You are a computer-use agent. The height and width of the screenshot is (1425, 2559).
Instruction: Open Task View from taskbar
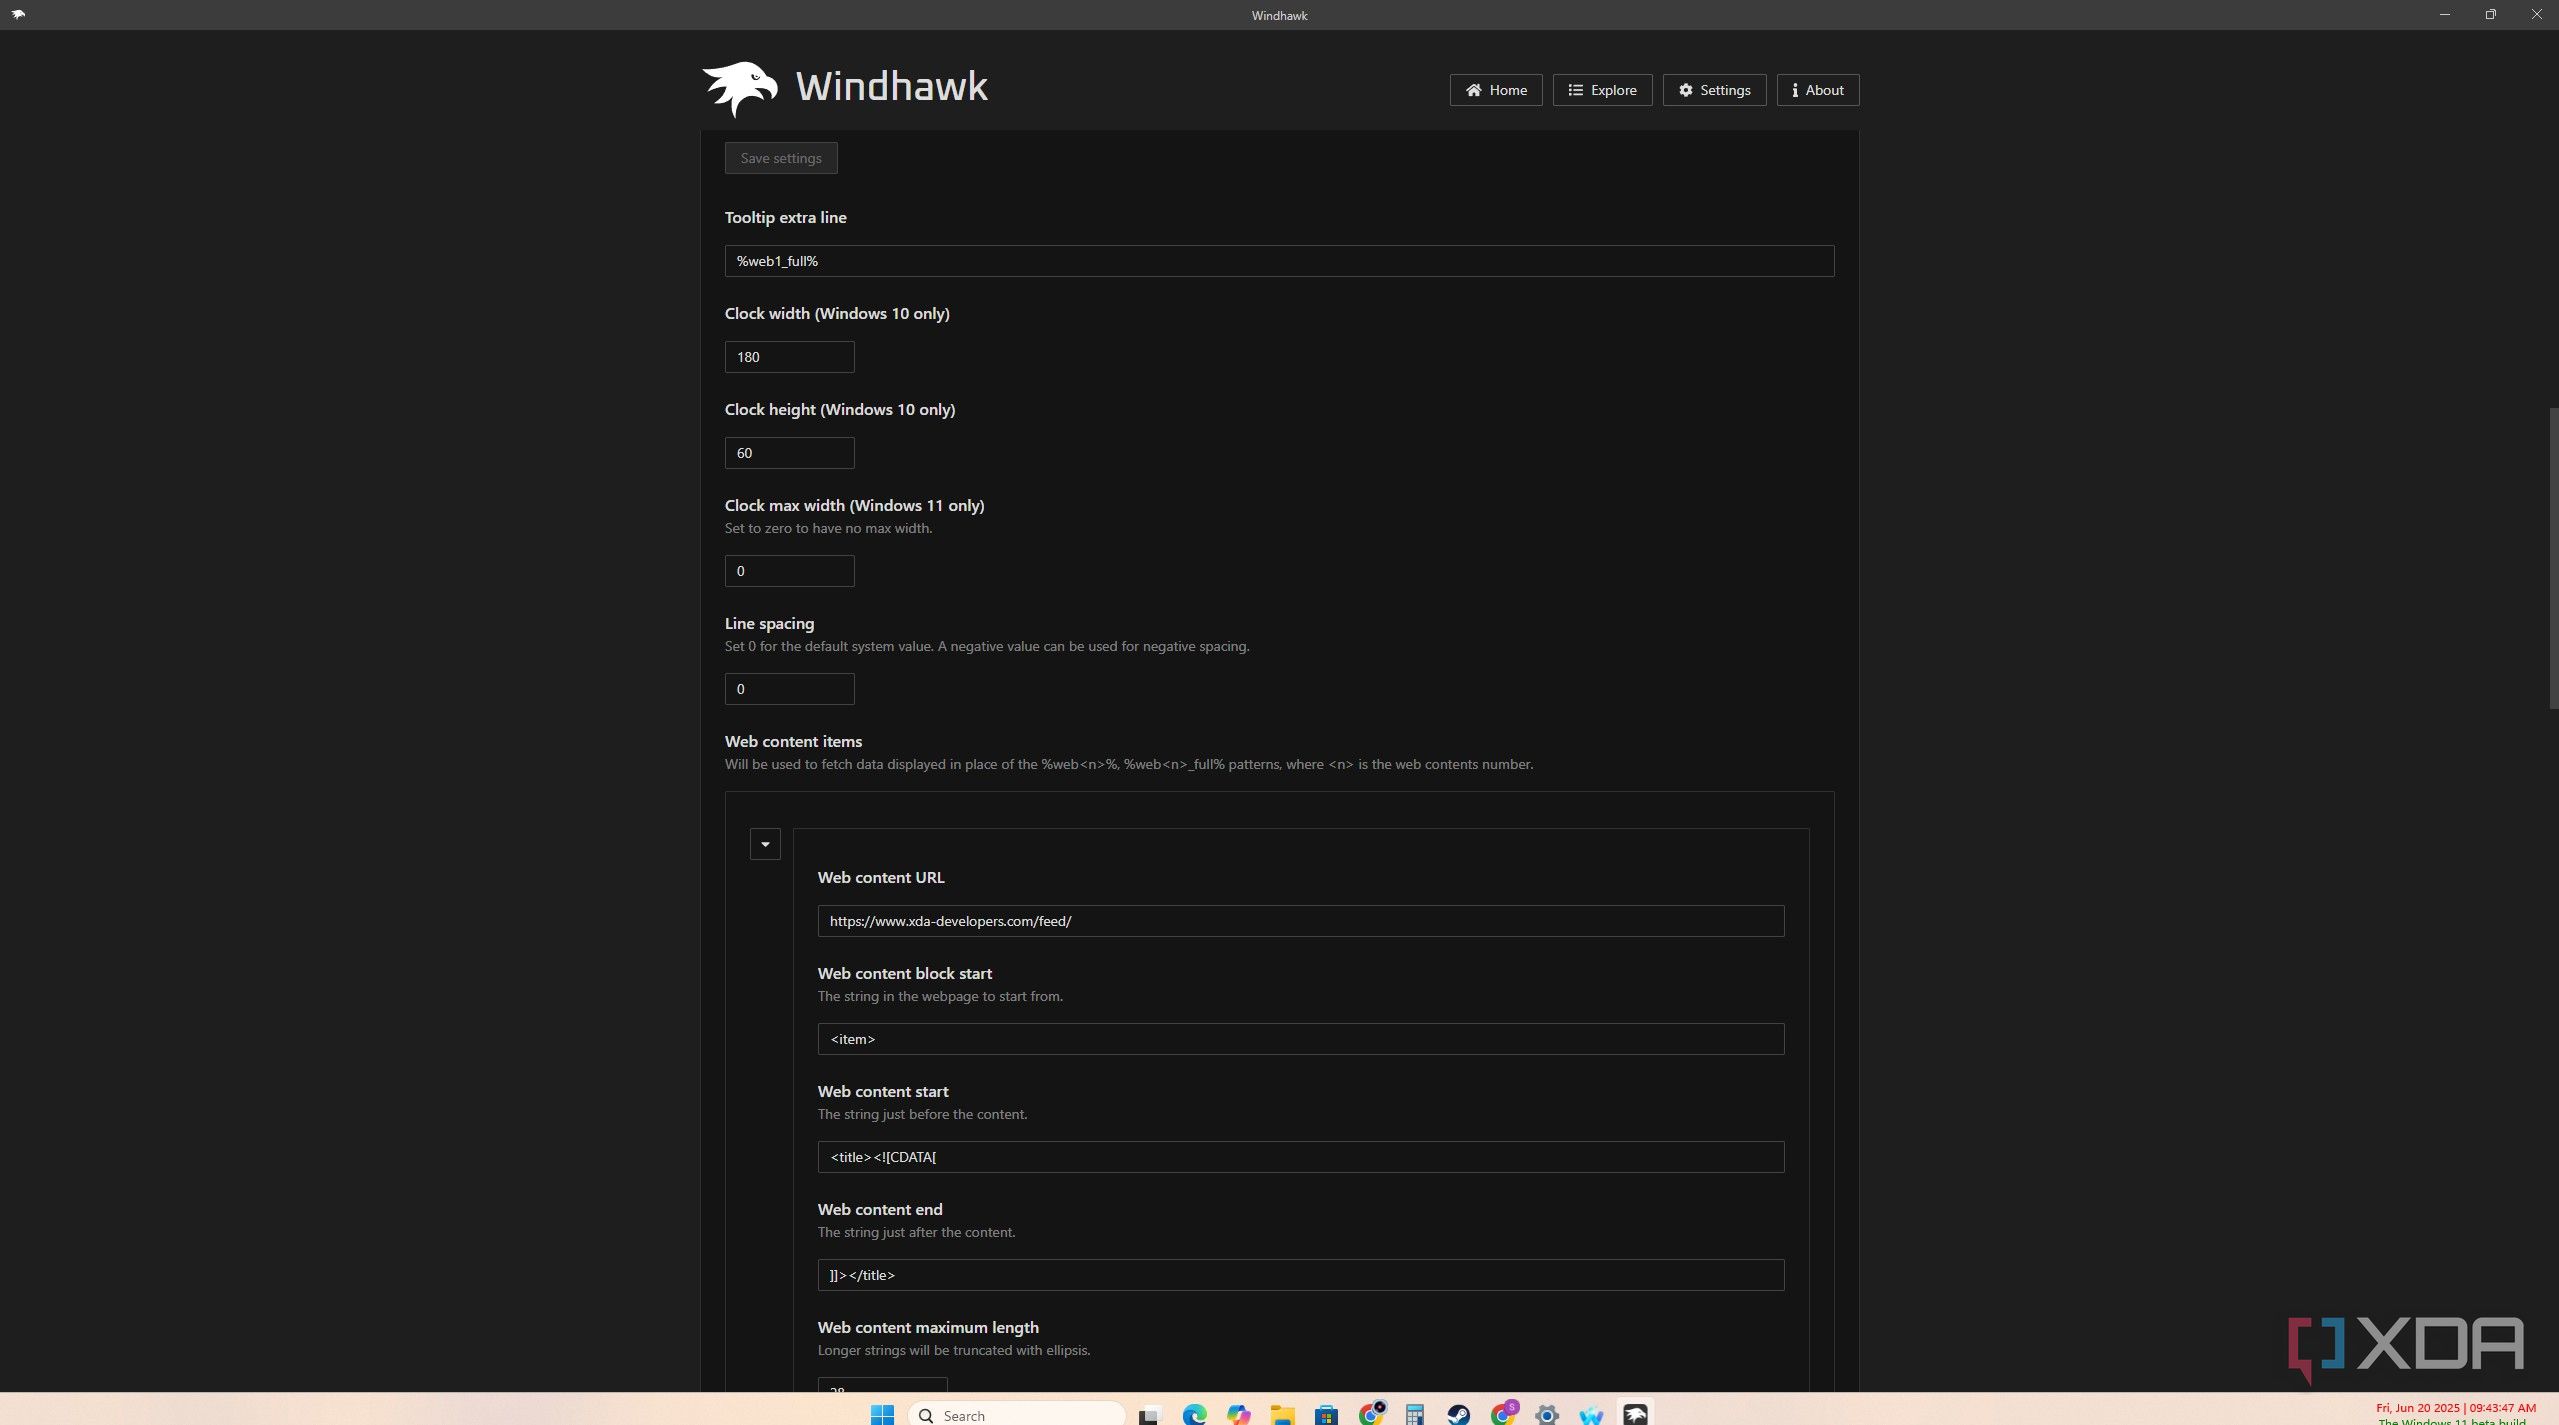click(1149, 1414)
